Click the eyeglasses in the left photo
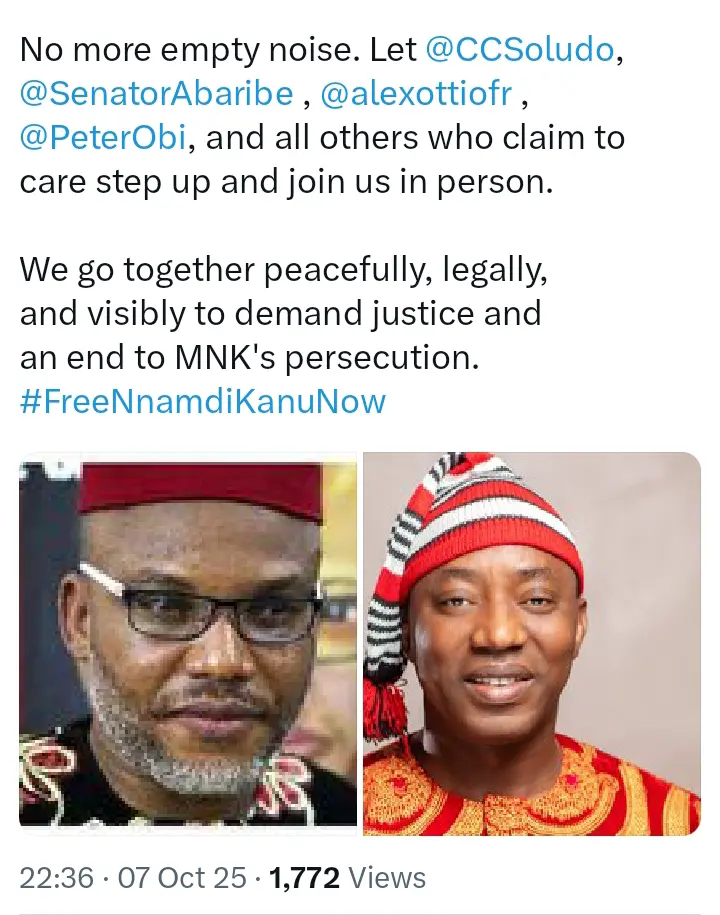This screenshot has height=915, width=720. [215, 612]
